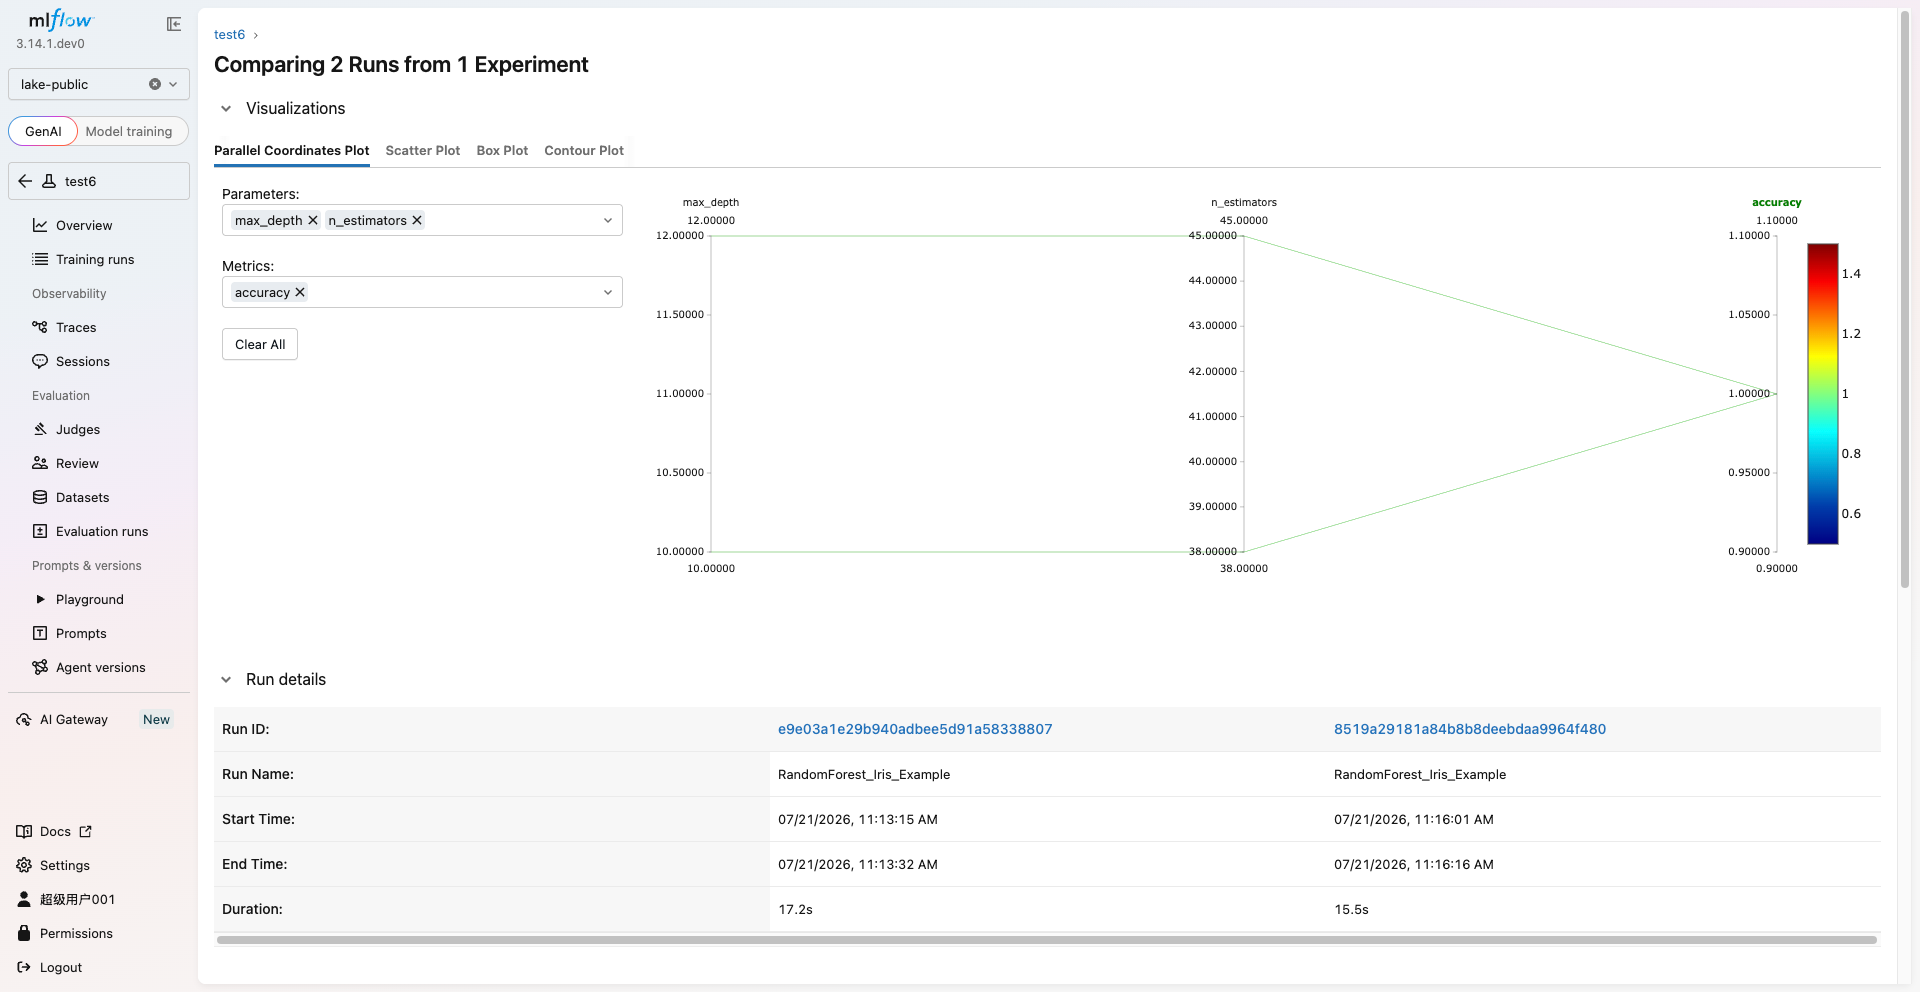The width and height of the screenshot is (1920, 992).
Task: Open Settings via the gear icon
Action: click(x=24, y=865)
